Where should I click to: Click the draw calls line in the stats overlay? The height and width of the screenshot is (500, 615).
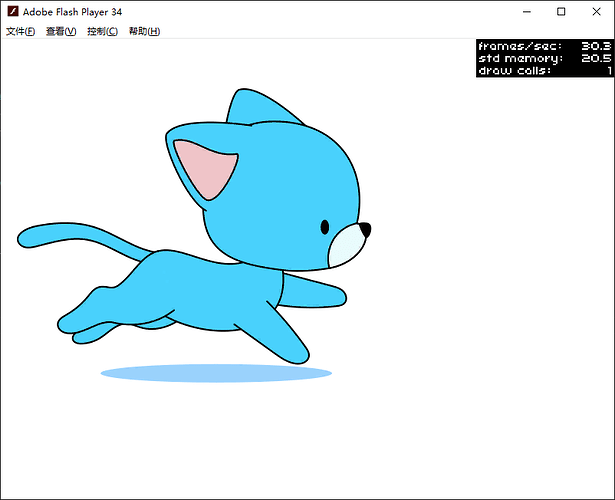click(545, 70)
